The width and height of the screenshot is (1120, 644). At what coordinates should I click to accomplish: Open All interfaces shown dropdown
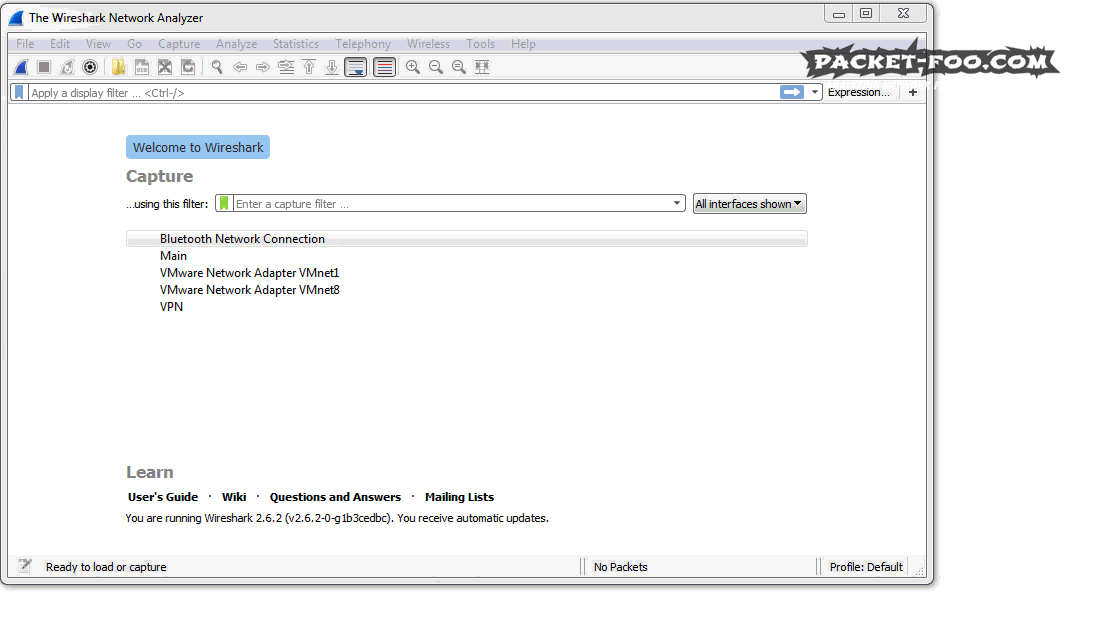point(749,203)
